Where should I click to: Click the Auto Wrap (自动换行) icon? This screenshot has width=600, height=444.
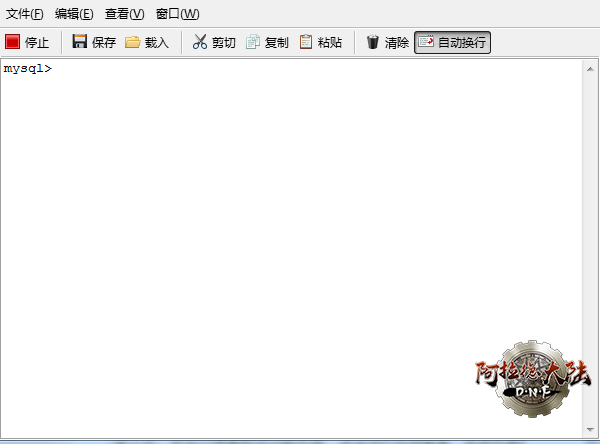tap(426, 42)
